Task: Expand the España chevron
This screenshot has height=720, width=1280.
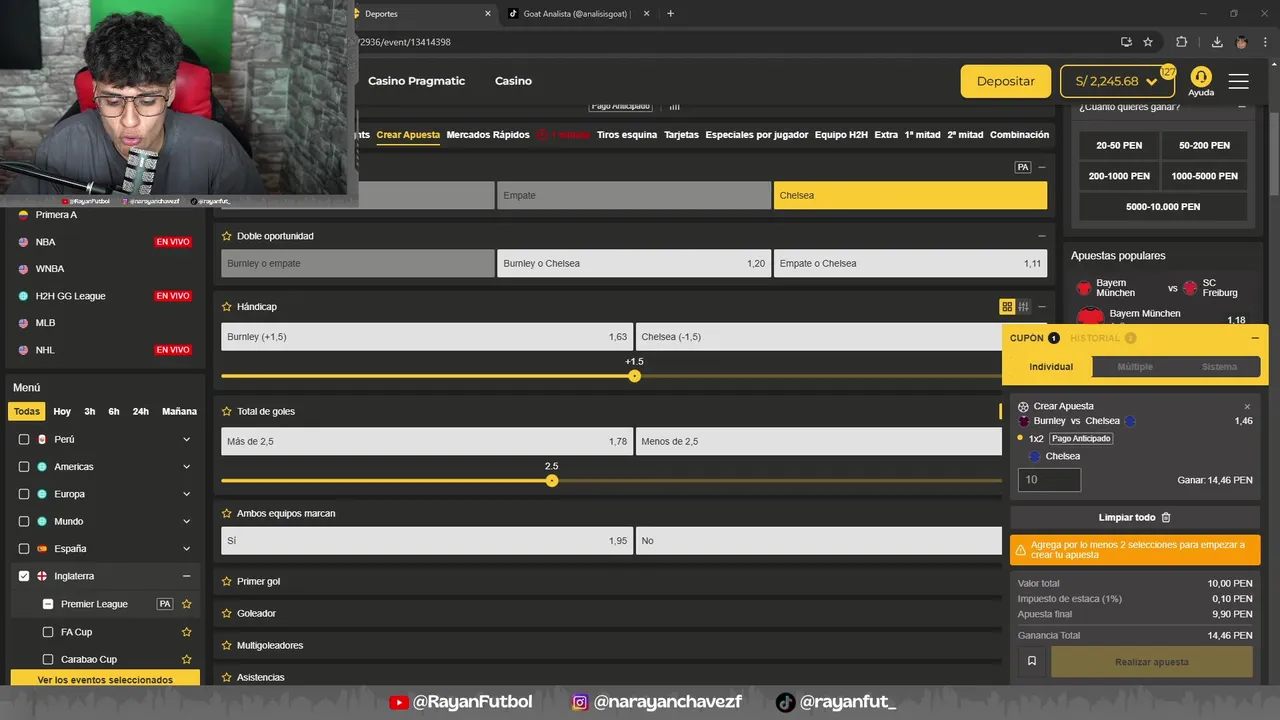Action: 186,548
